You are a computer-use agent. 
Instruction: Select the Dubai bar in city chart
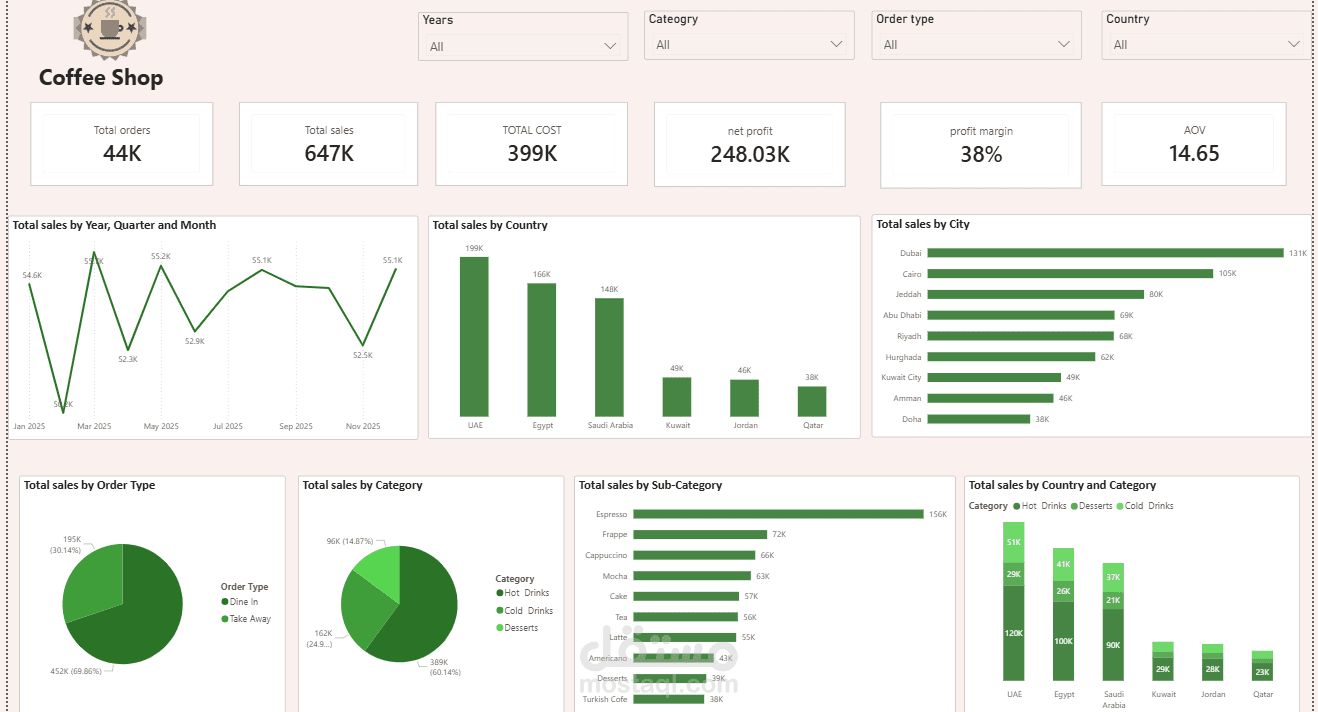click(x=1105, y=253)
